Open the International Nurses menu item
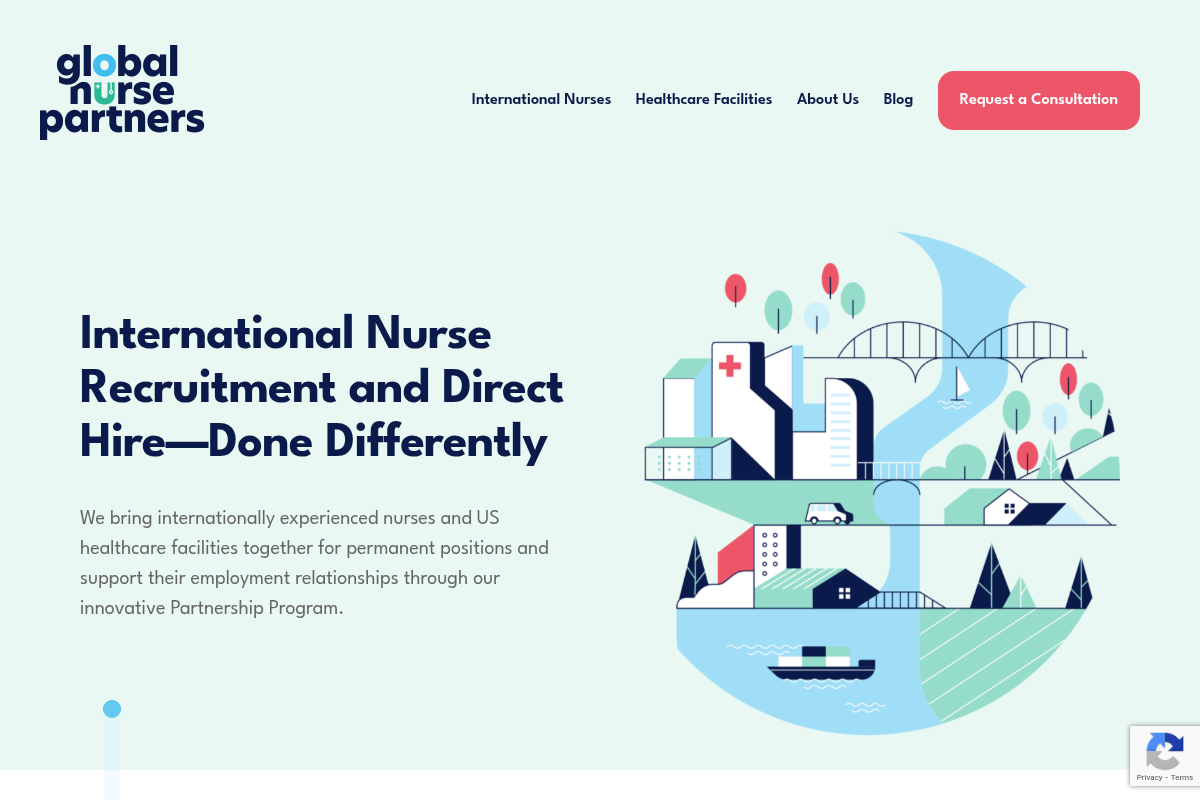 [x=541, y=99]
